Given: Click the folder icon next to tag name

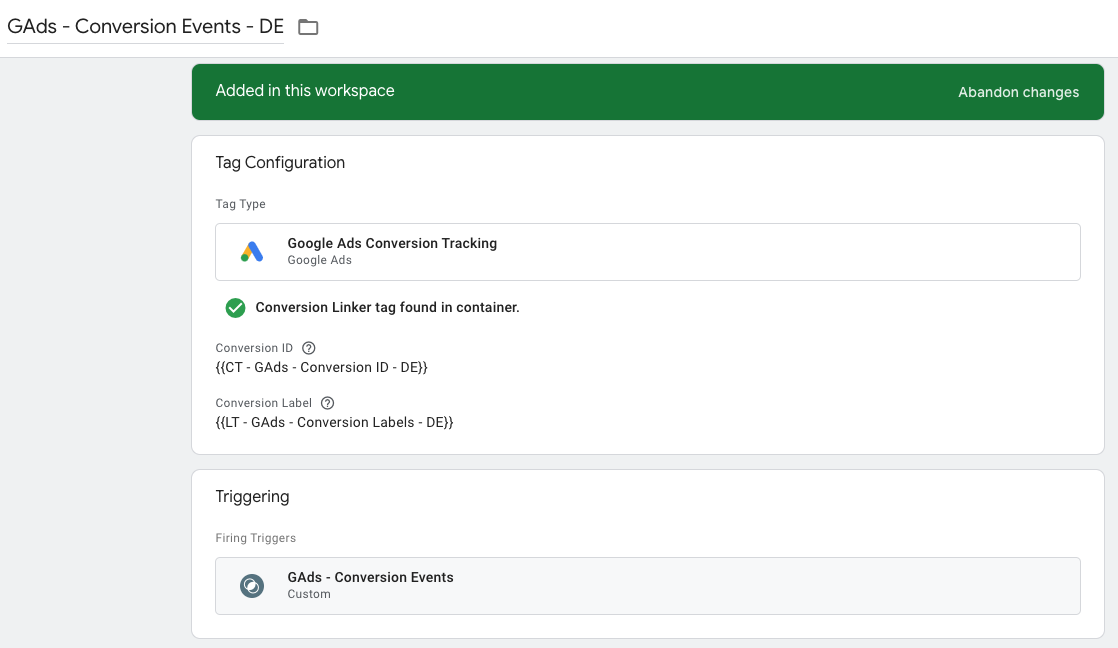Looking at the screenshot, I should click(308, 27).
